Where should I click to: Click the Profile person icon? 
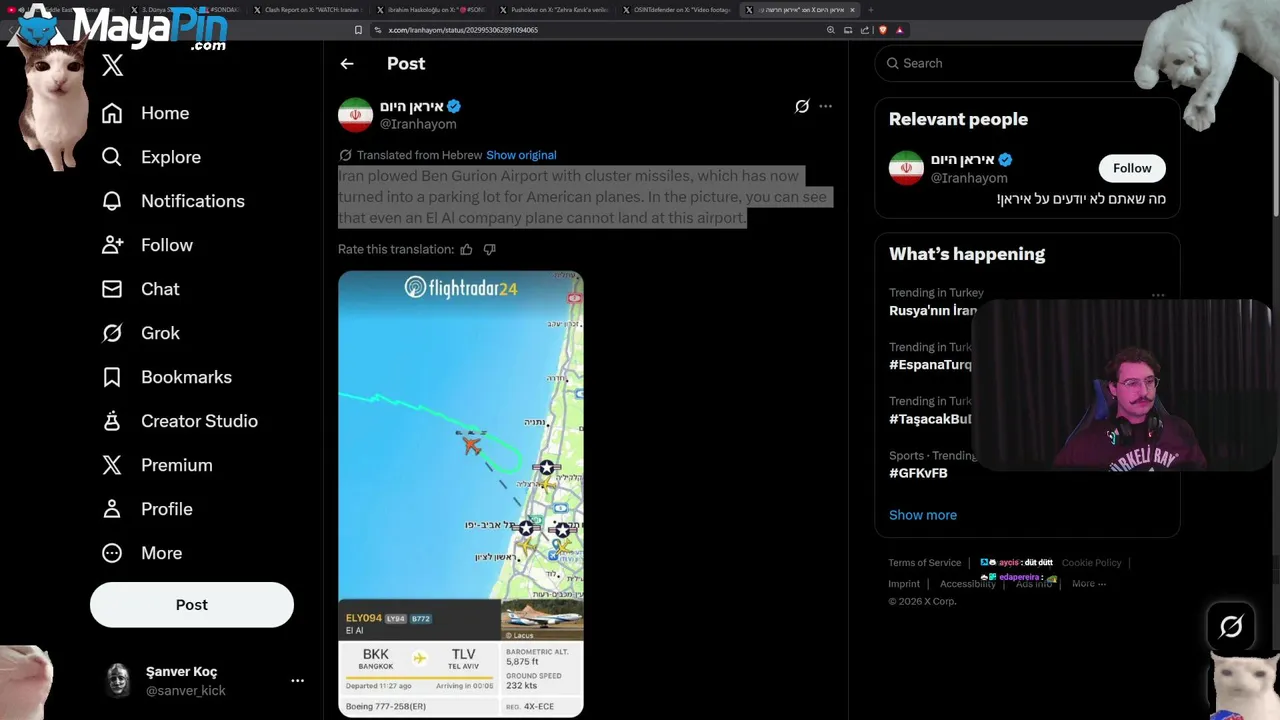point(112,509)
